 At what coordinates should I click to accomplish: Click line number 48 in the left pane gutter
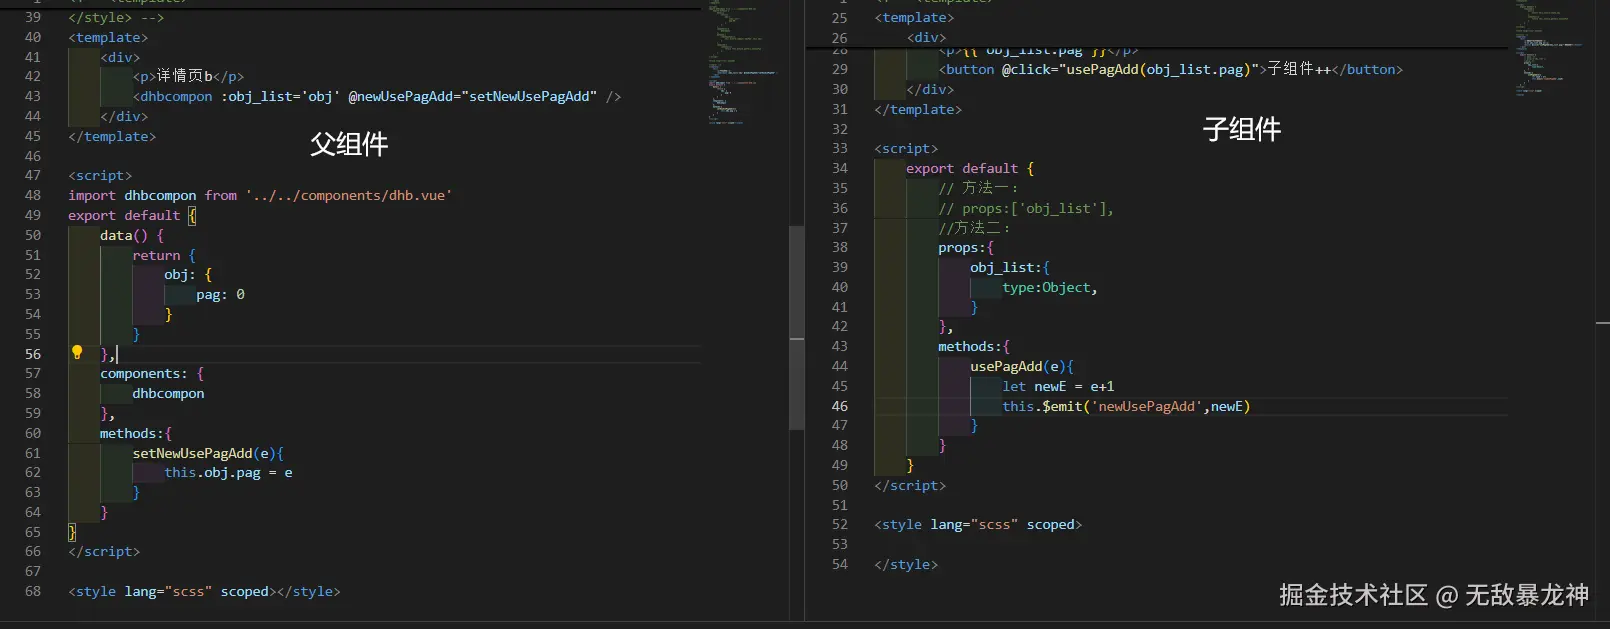33,195
